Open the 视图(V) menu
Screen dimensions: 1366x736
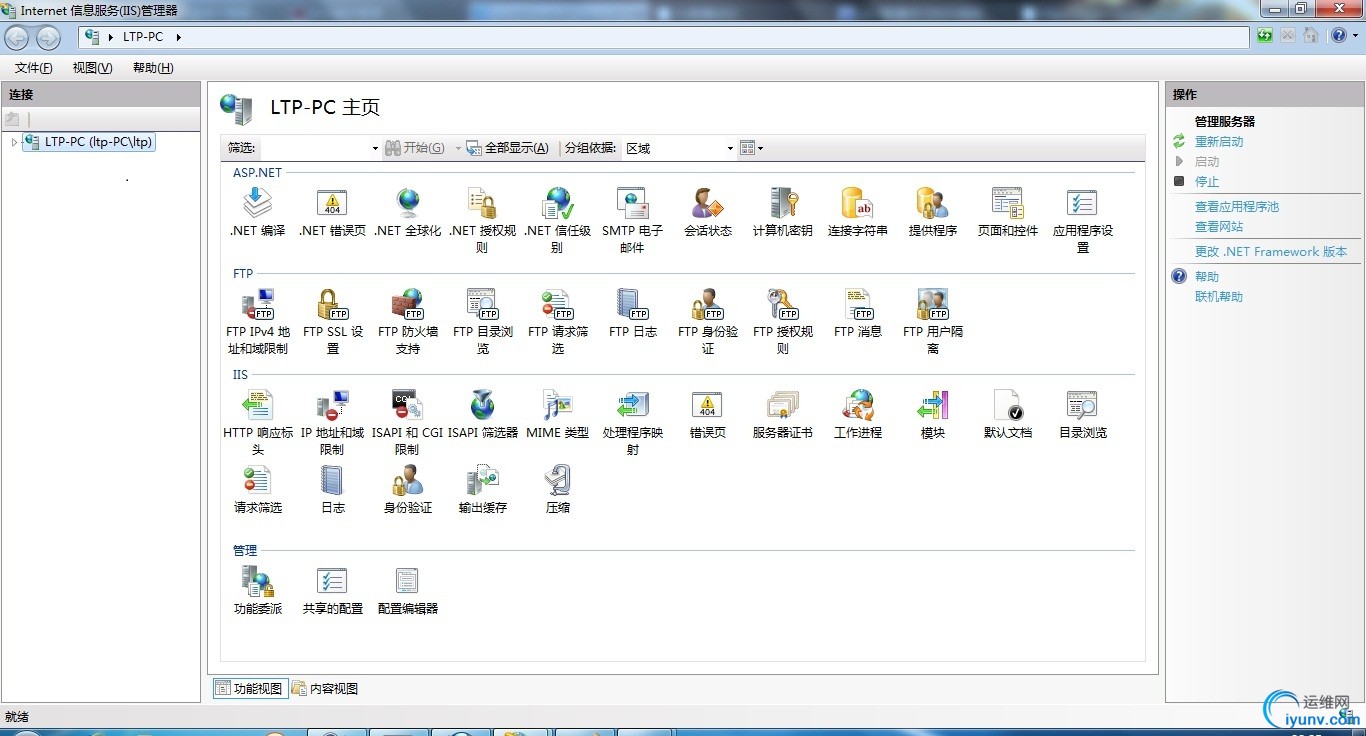click(92, 68)
